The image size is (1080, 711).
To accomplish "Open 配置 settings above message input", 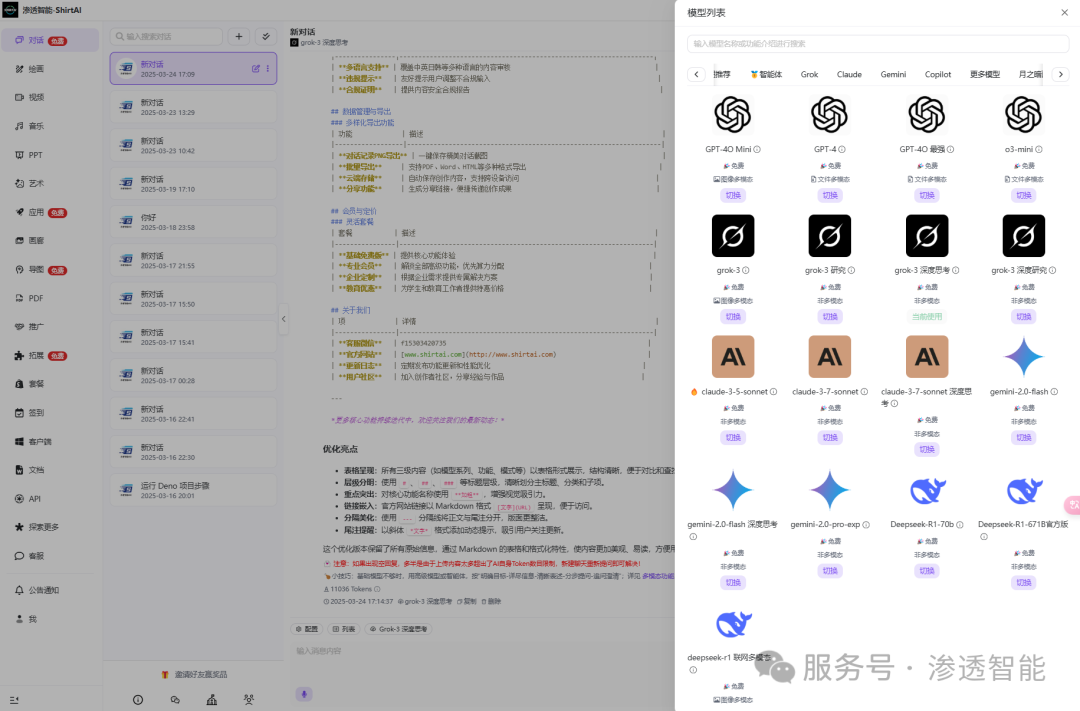I will click(307, 629).
